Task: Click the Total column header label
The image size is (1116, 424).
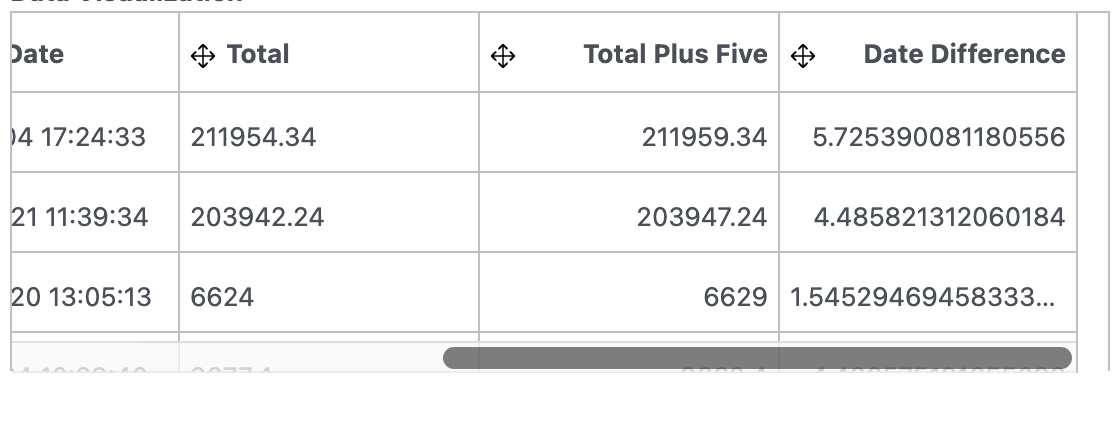Action: (x=258, y=54)
